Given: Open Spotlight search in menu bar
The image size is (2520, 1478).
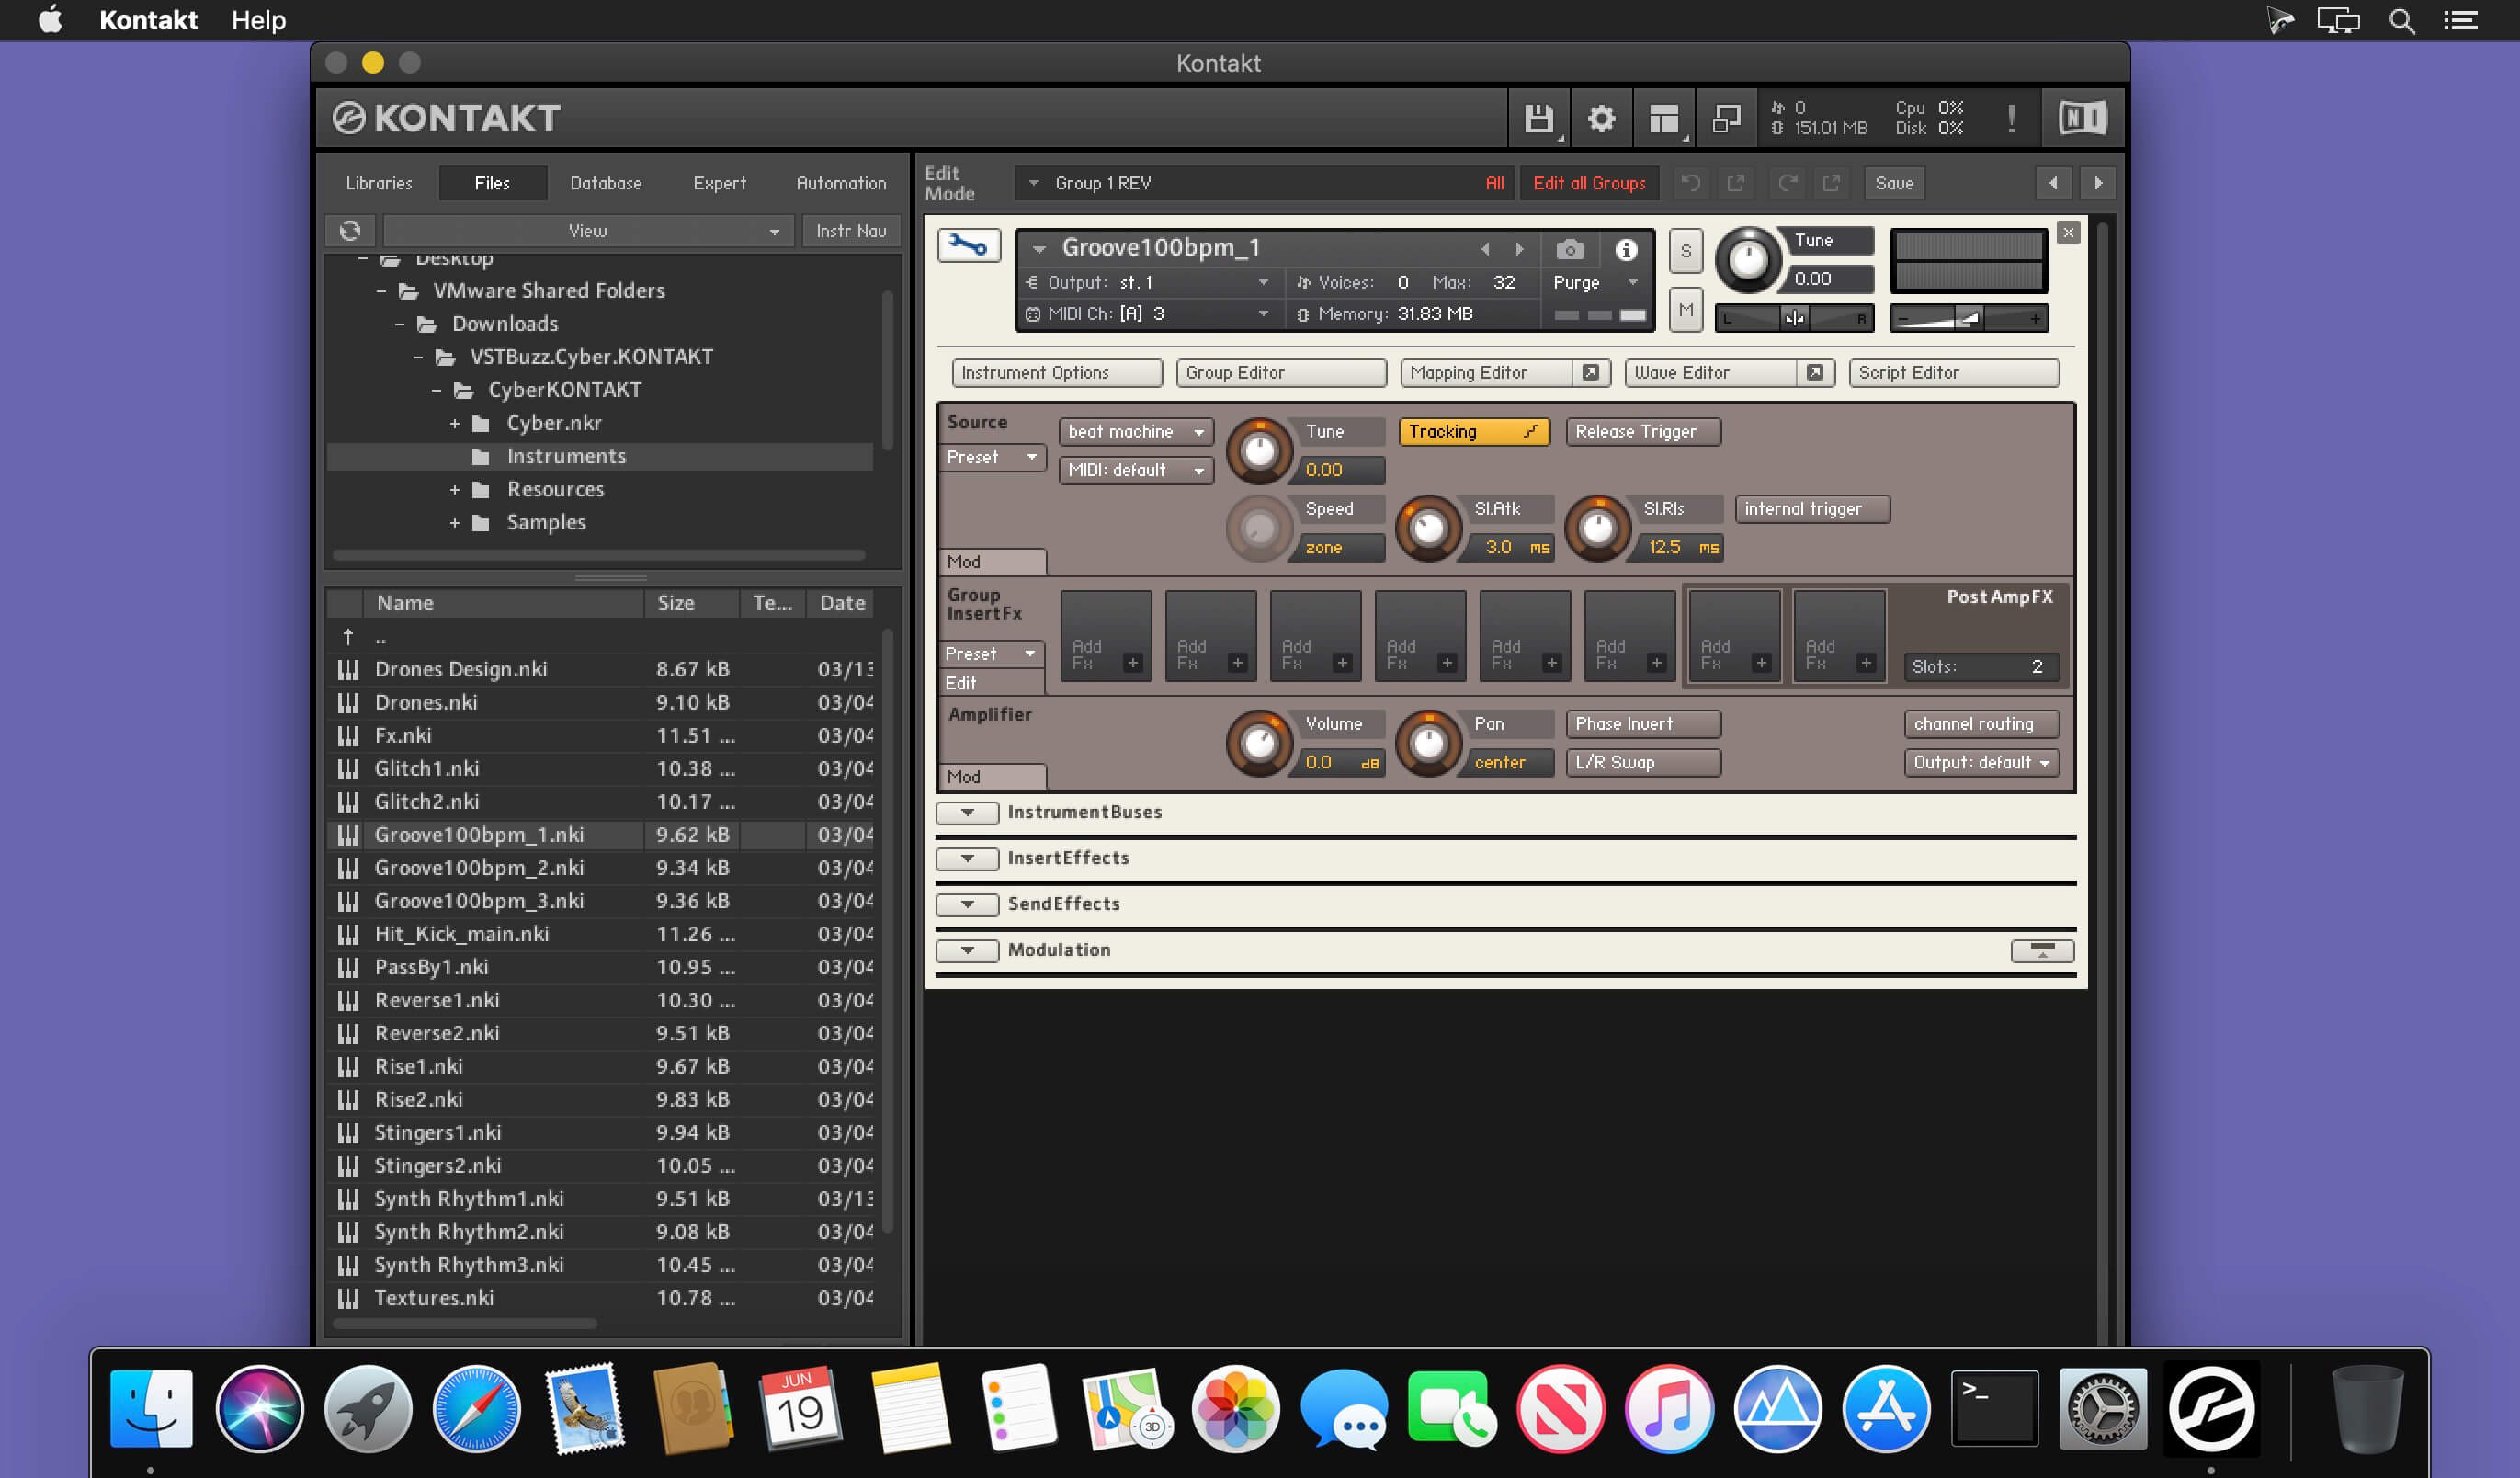Looking at the screenshot, I should (x=2401, y=20).
